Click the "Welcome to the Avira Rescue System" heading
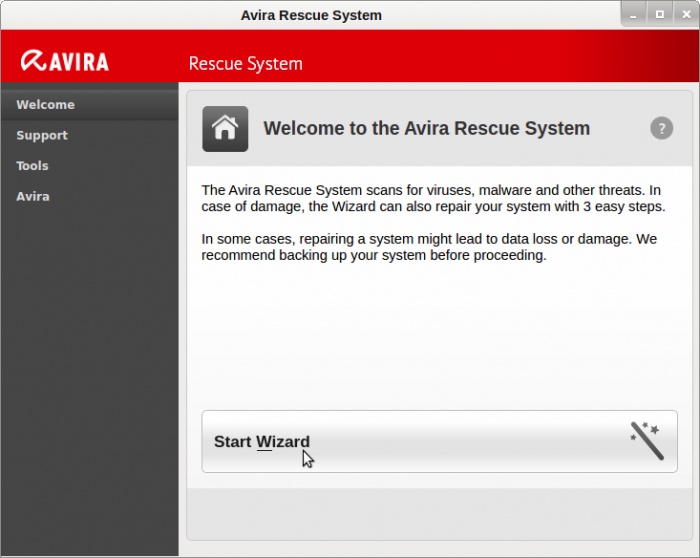 [x=426, y=128]
